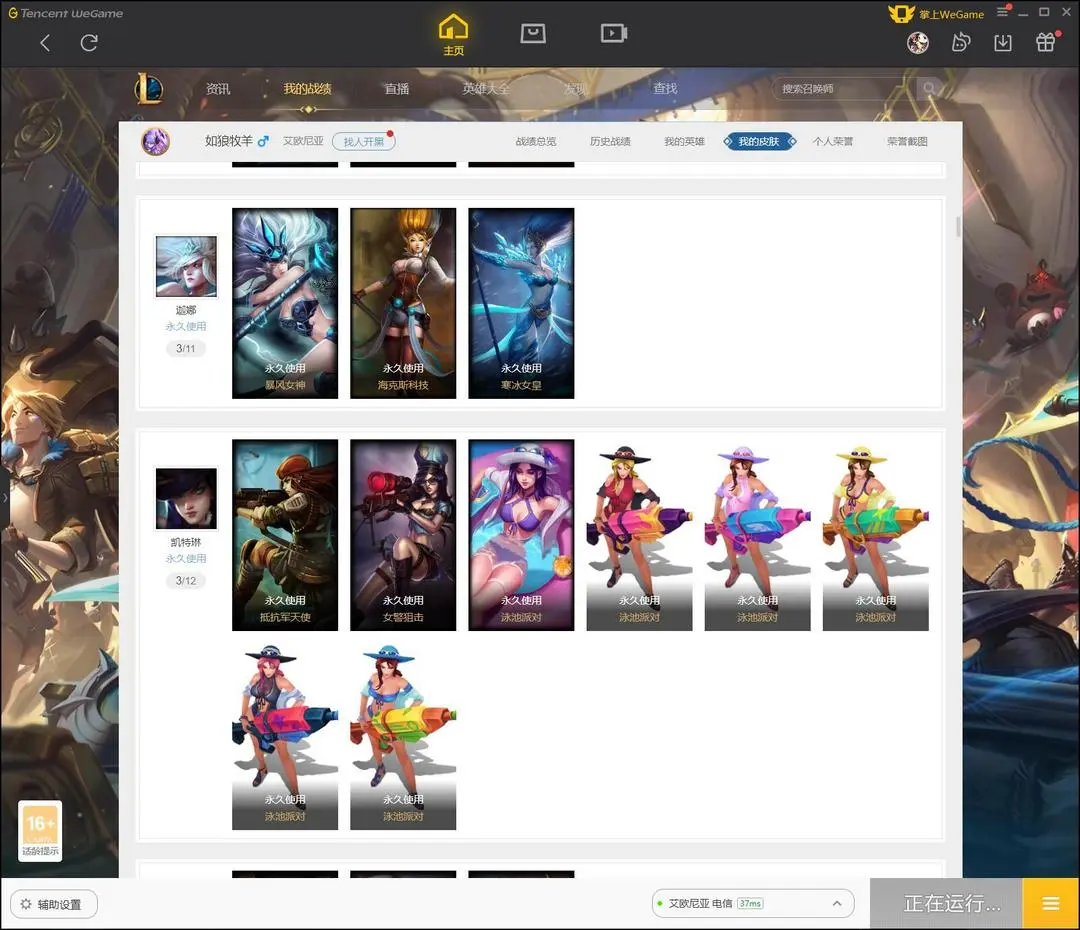Image resolution: width=1080 pixels, height=930 pixels.
Task: Click the 凯特琳 champion name label
Action: pyautogui.click(x=186, y=542)
